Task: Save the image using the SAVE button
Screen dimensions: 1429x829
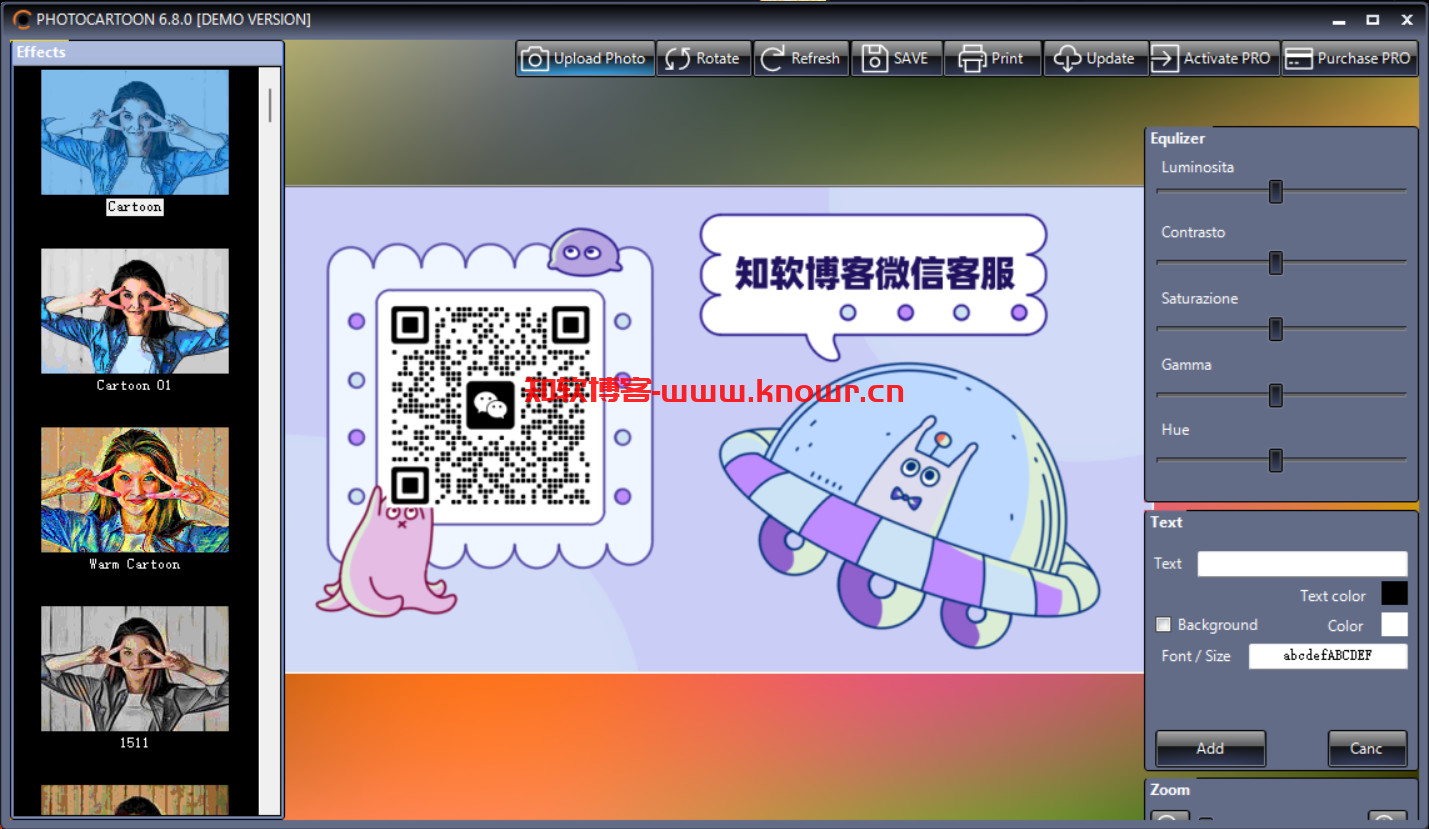Action: pos(896,58)
